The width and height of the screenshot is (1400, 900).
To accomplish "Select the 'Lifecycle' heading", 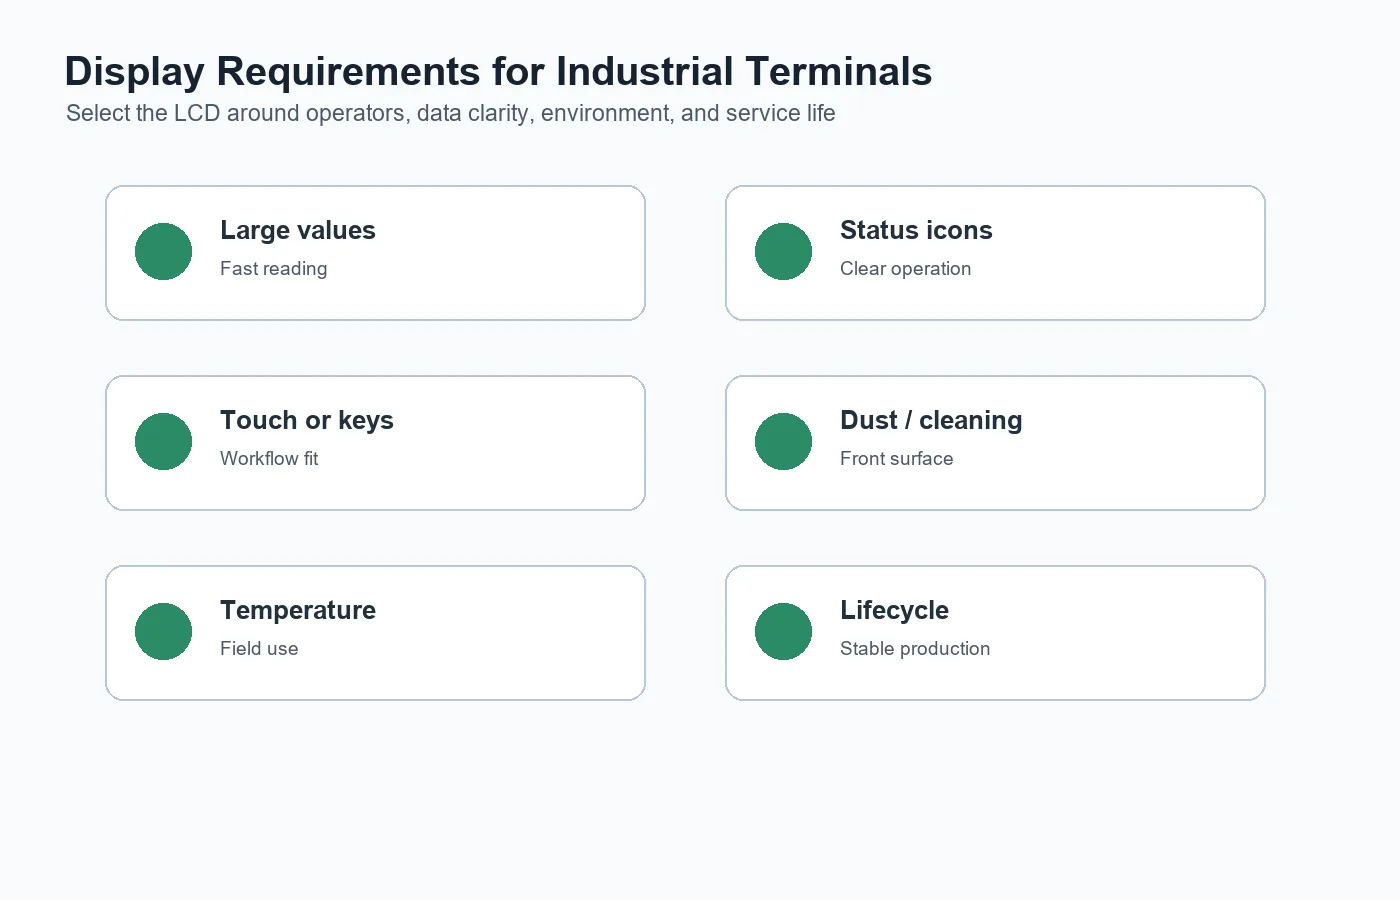I will [894, 610].
